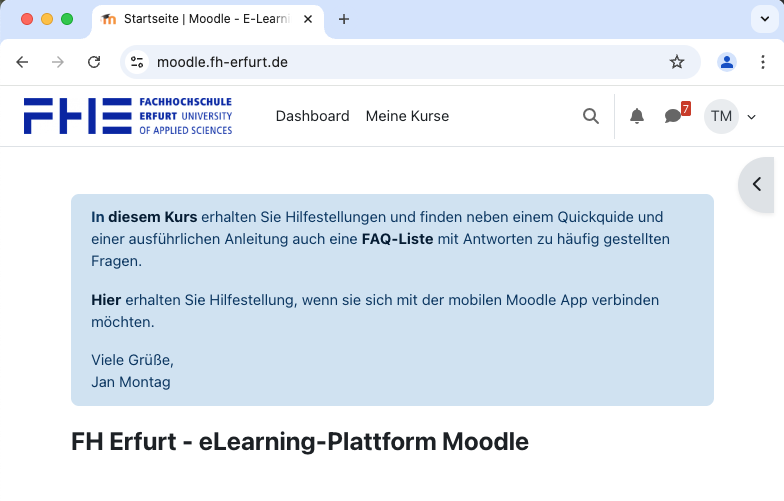Open Meine Kurse navigation item
This screenshot has height=501, width=784.
[407, 116]
